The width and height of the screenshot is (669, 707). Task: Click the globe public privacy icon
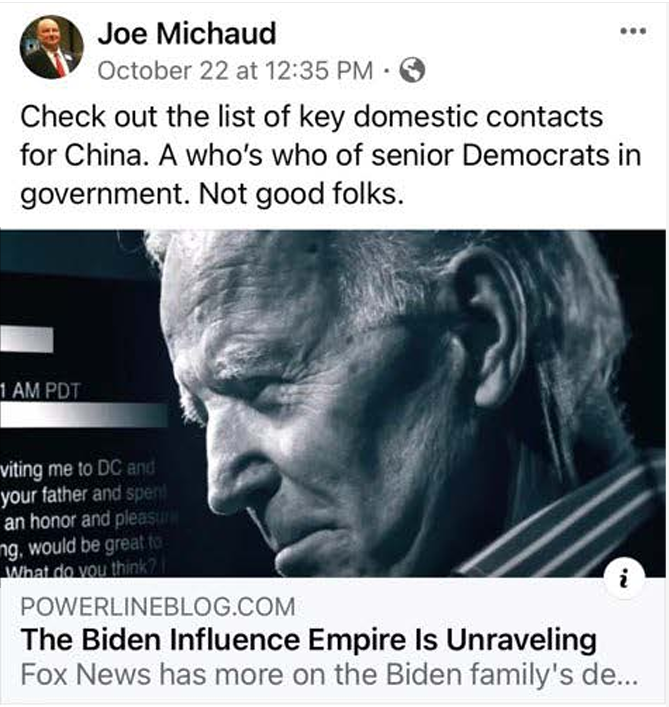pyautogui.click(x=412, y=70)
